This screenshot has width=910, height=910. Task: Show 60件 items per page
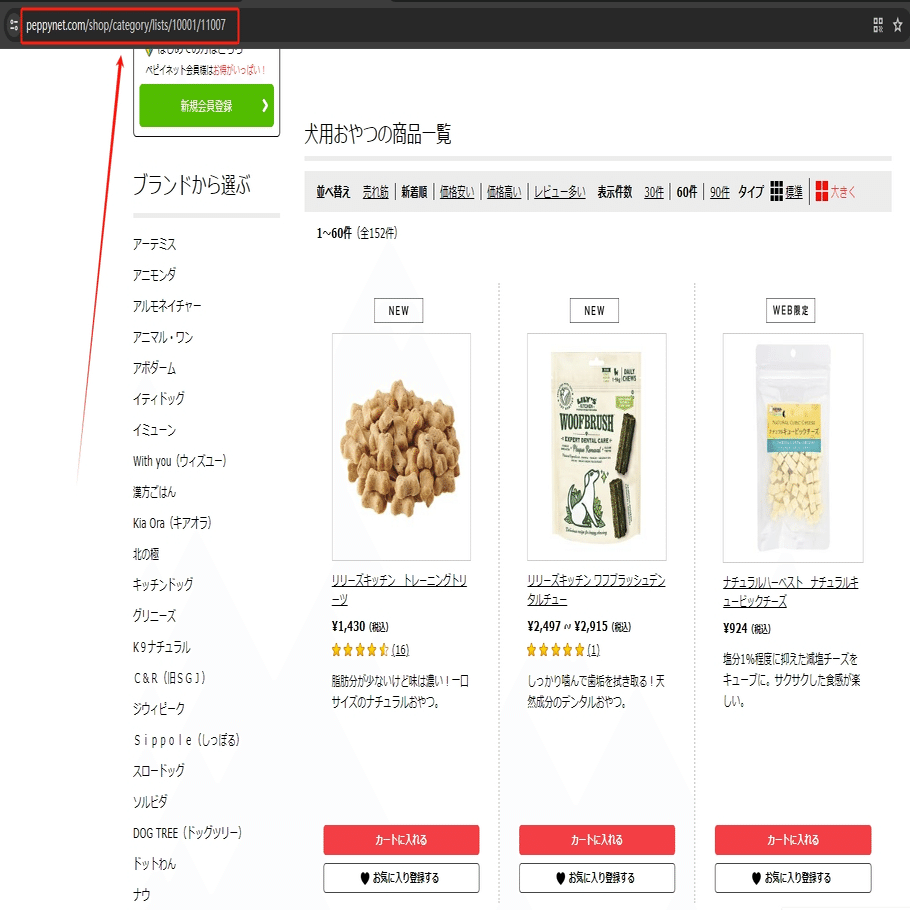(687, 192)
